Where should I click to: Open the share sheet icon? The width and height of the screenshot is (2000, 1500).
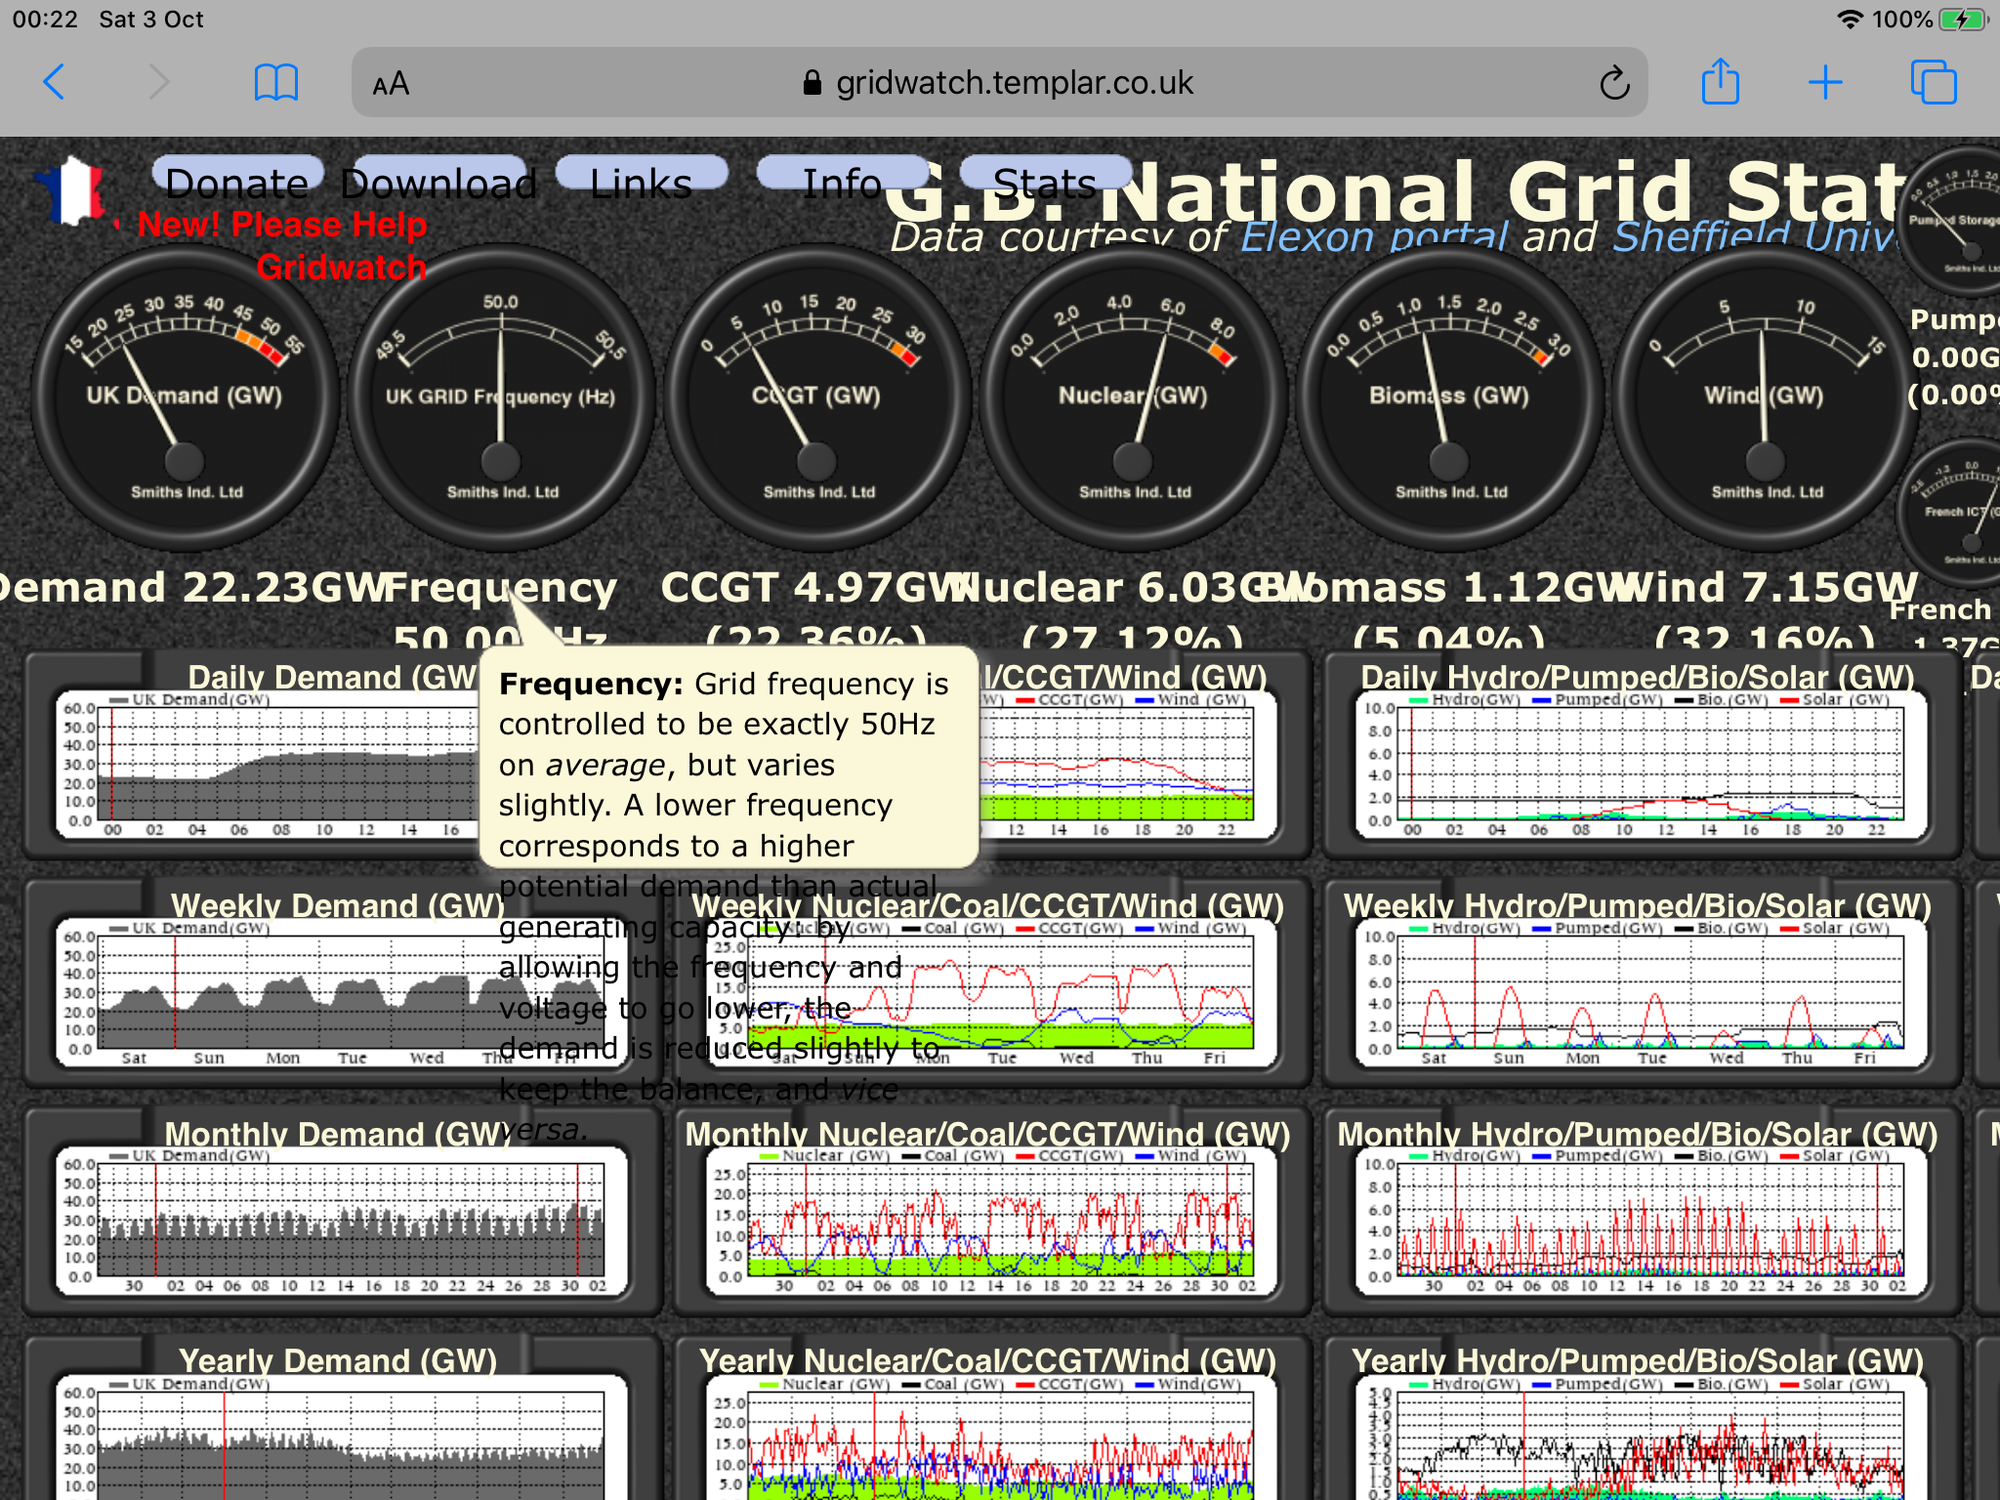[x=1720, y=82]
